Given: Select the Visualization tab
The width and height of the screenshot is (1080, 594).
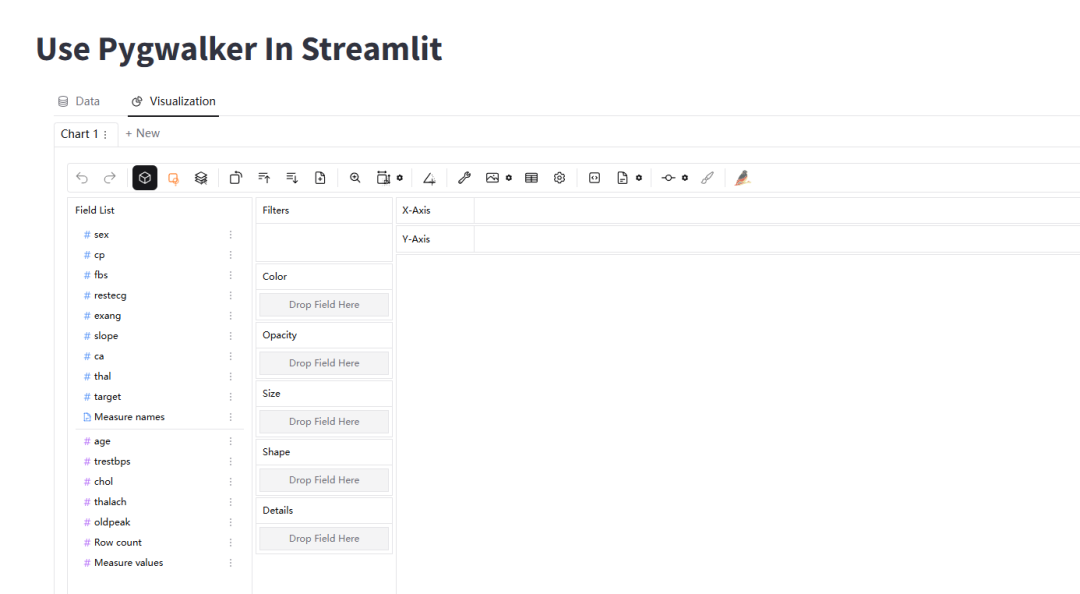Looking at the screenshot, I should (x=174, y=101).
